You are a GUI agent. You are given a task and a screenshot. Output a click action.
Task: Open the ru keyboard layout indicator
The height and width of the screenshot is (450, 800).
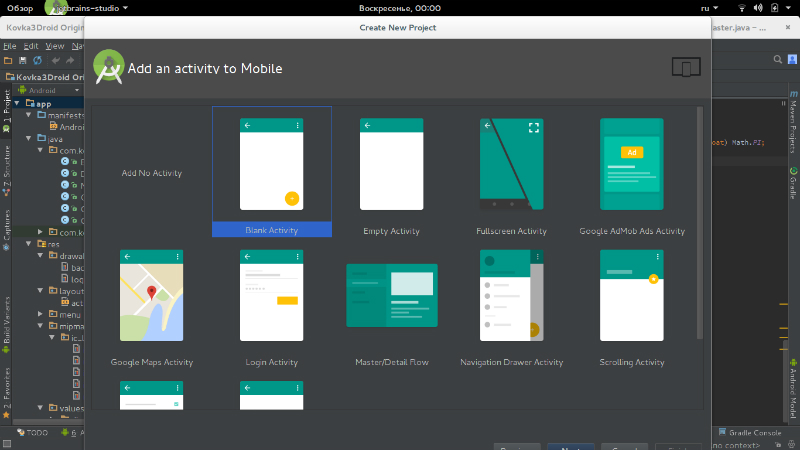click(709, 8)
